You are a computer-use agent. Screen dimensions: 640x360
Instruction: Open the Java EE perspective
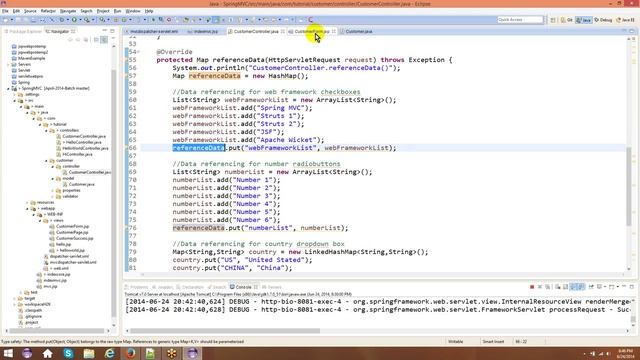(625, 20)
